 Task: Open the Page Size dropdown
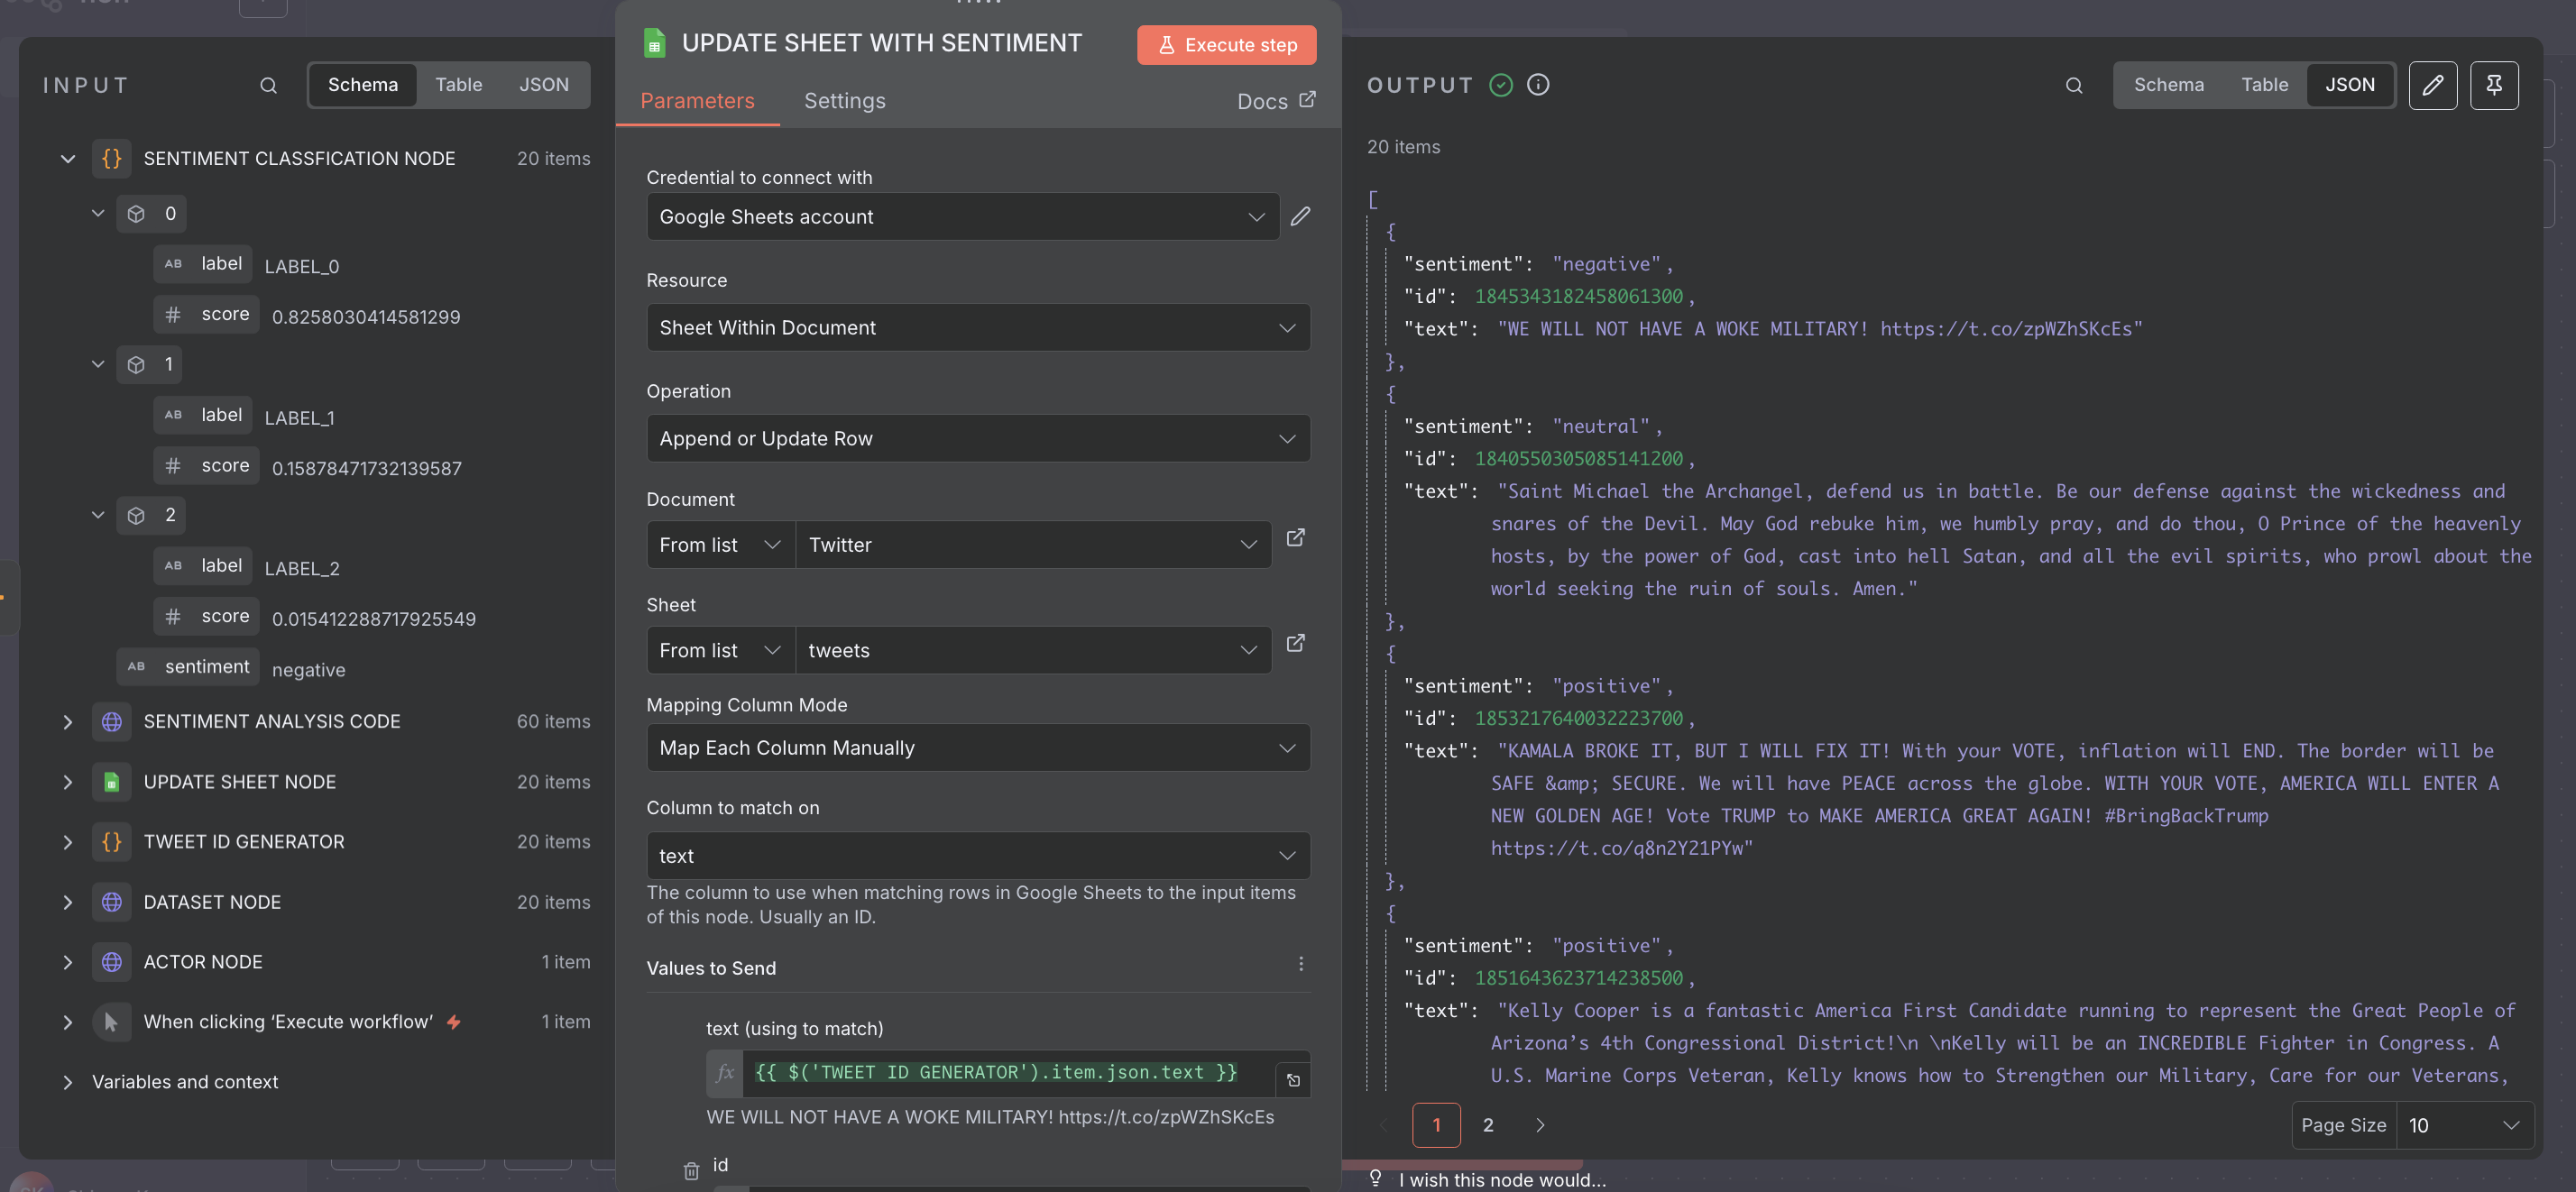click(x=2464, y=1125)
